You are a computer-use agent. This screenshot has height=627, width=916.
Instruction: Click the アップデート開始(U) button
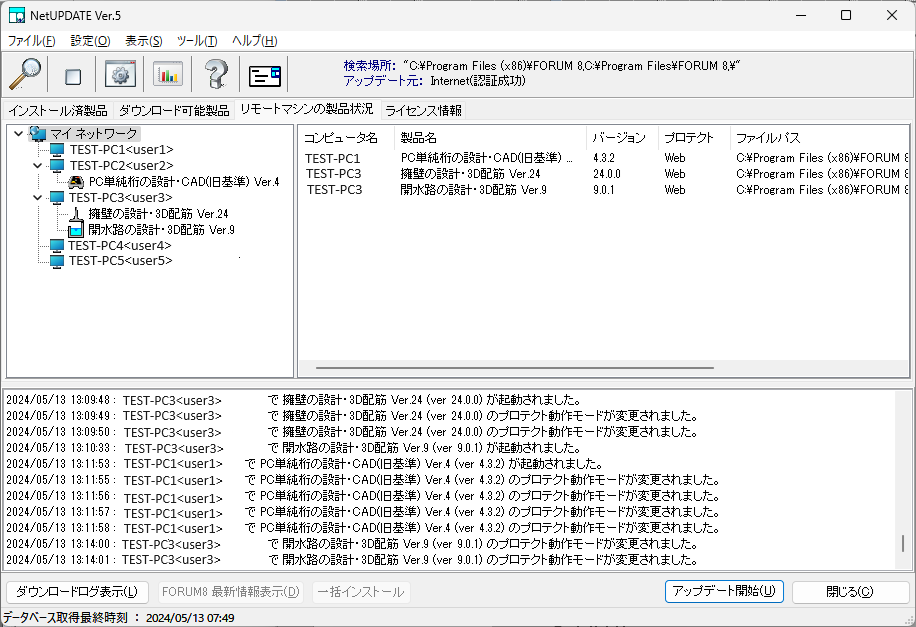[x=724, y=591]
